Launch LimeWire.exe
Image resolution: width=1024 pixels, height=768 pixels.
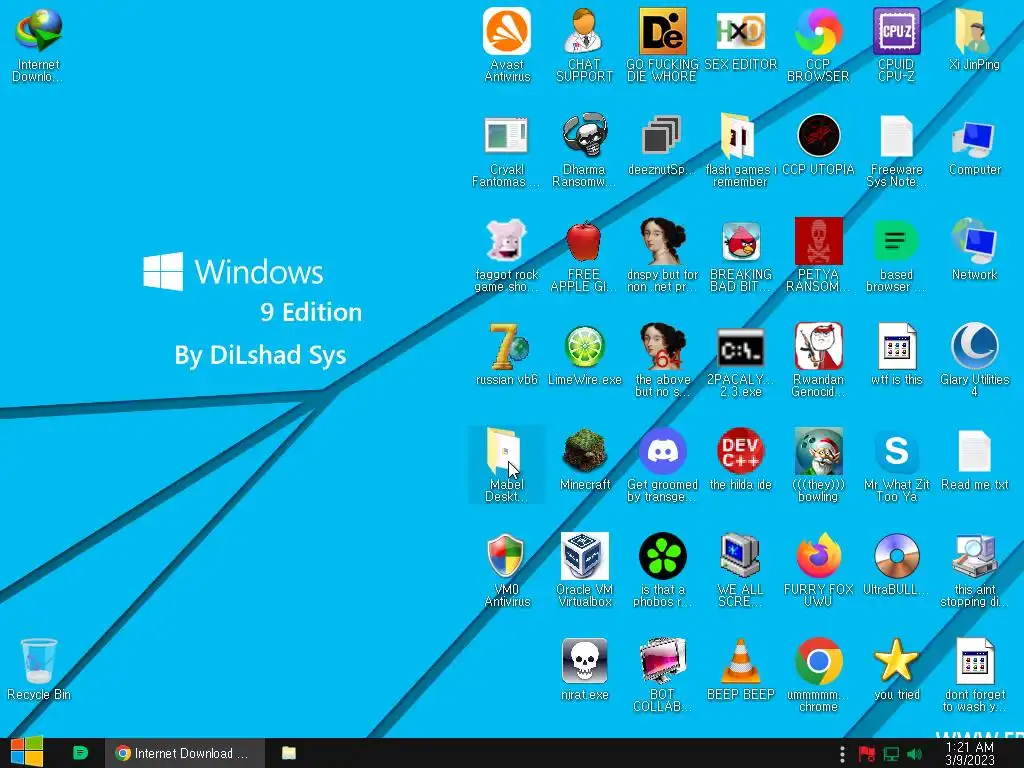point(584,355)
